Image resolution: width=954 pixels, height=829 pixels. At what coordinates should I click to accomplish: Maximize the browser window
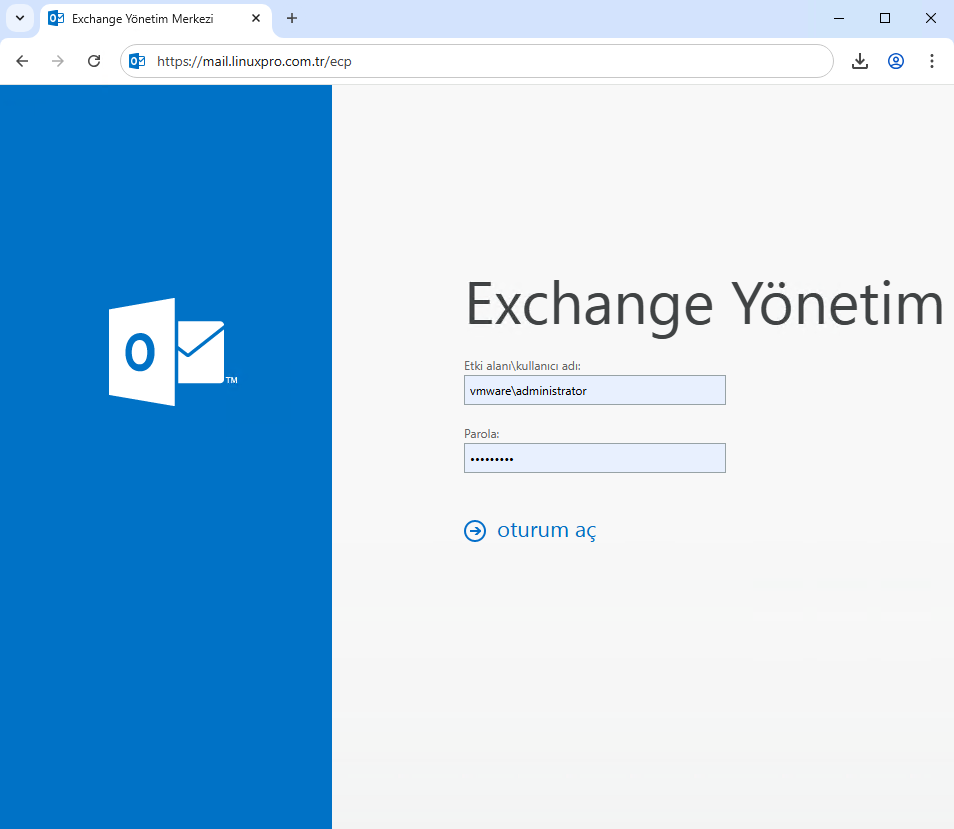tap(885, 18)
